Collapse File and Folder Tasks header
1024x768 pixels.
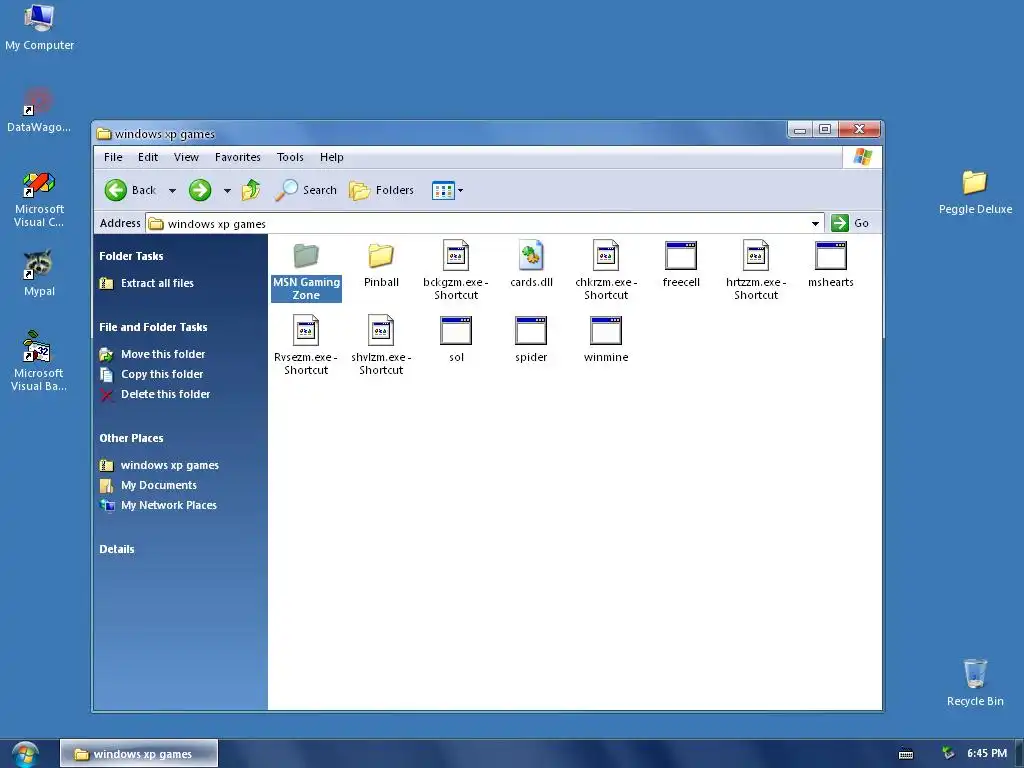pos(153,327)
